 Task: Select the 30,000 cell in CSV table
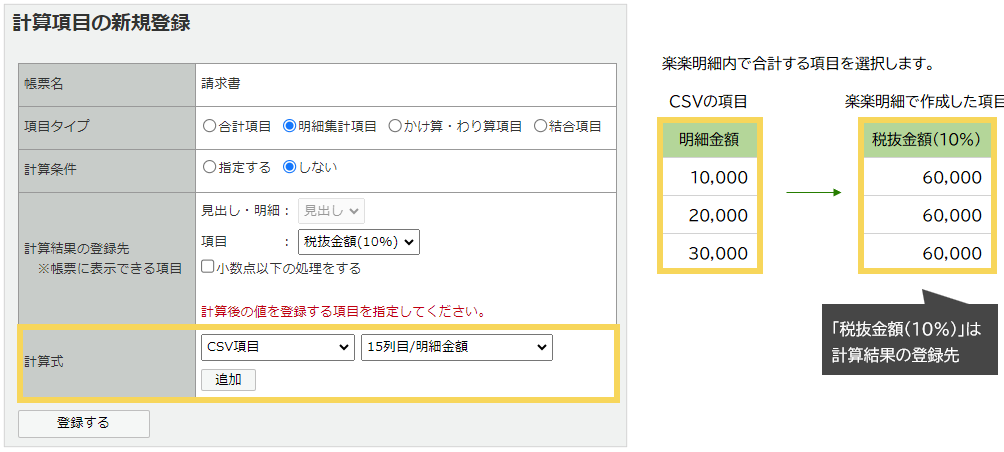point(709,253)
